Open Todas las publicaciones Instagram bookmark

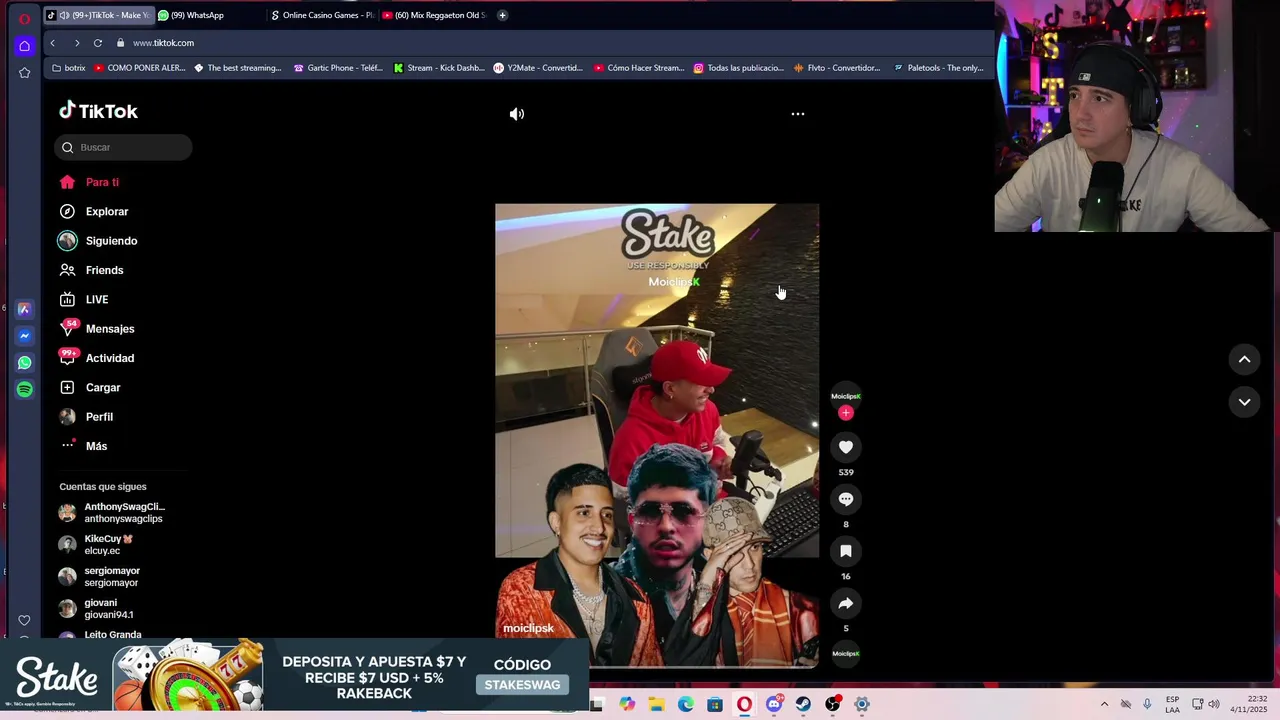pos(739,68)
